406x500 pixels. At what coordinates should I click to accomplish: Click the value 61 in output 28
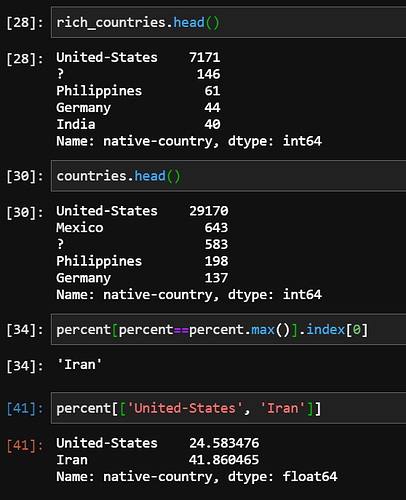[x=213, y=91]
